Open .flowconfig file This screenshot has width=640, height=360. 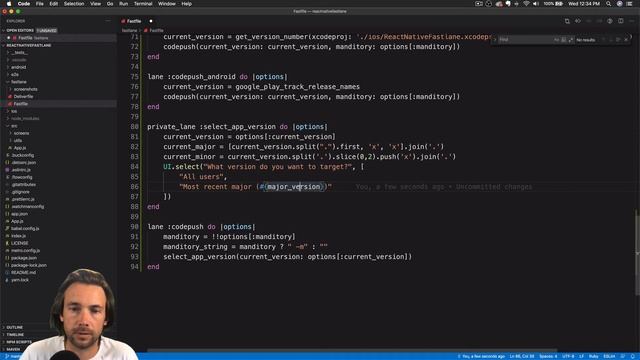tap(22, 178)
